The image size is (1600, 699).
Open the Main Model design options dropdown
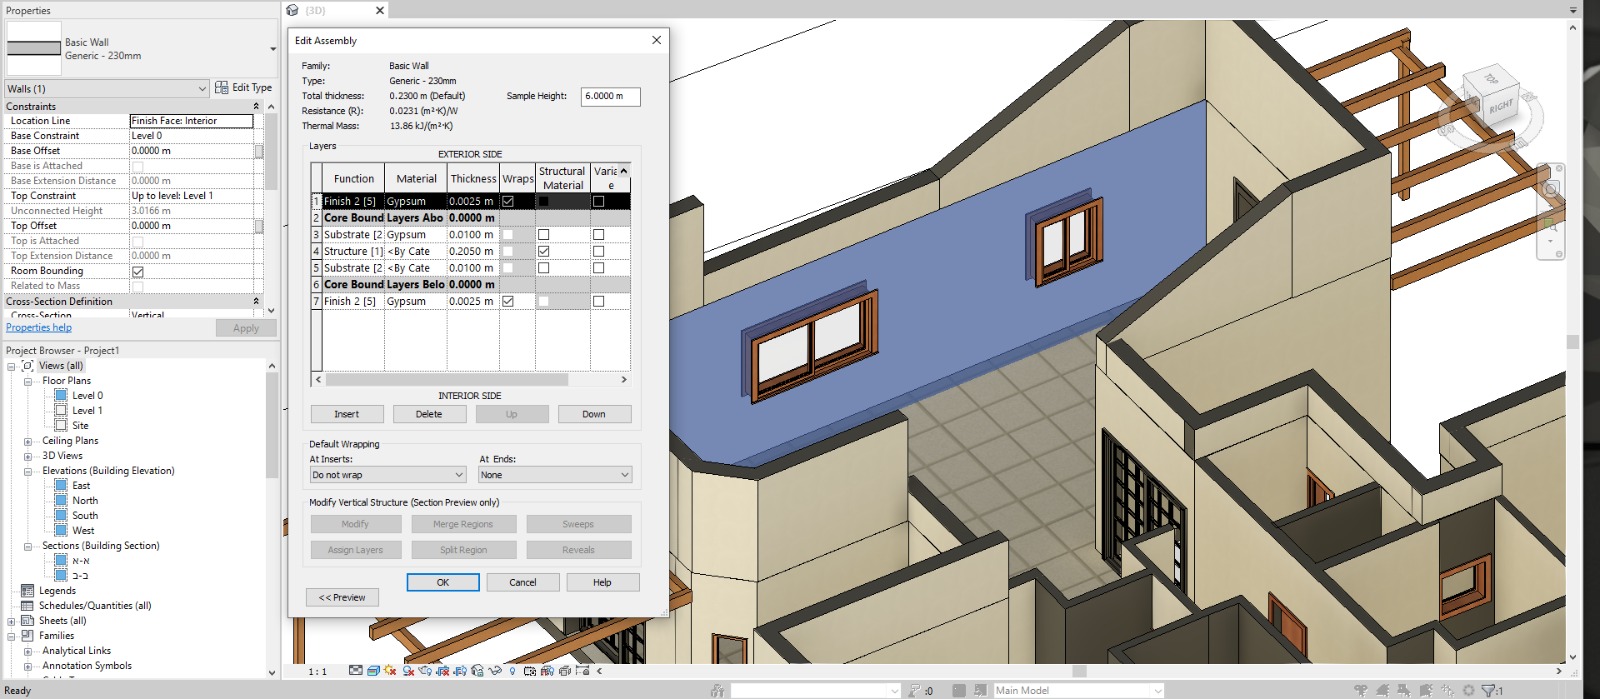(x=1079, y=690)
